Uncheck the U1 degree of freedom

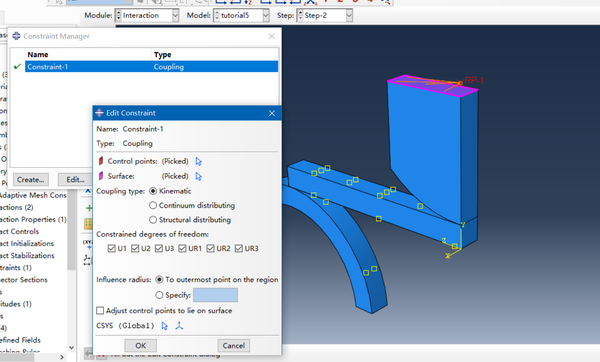tap(111, 249)
